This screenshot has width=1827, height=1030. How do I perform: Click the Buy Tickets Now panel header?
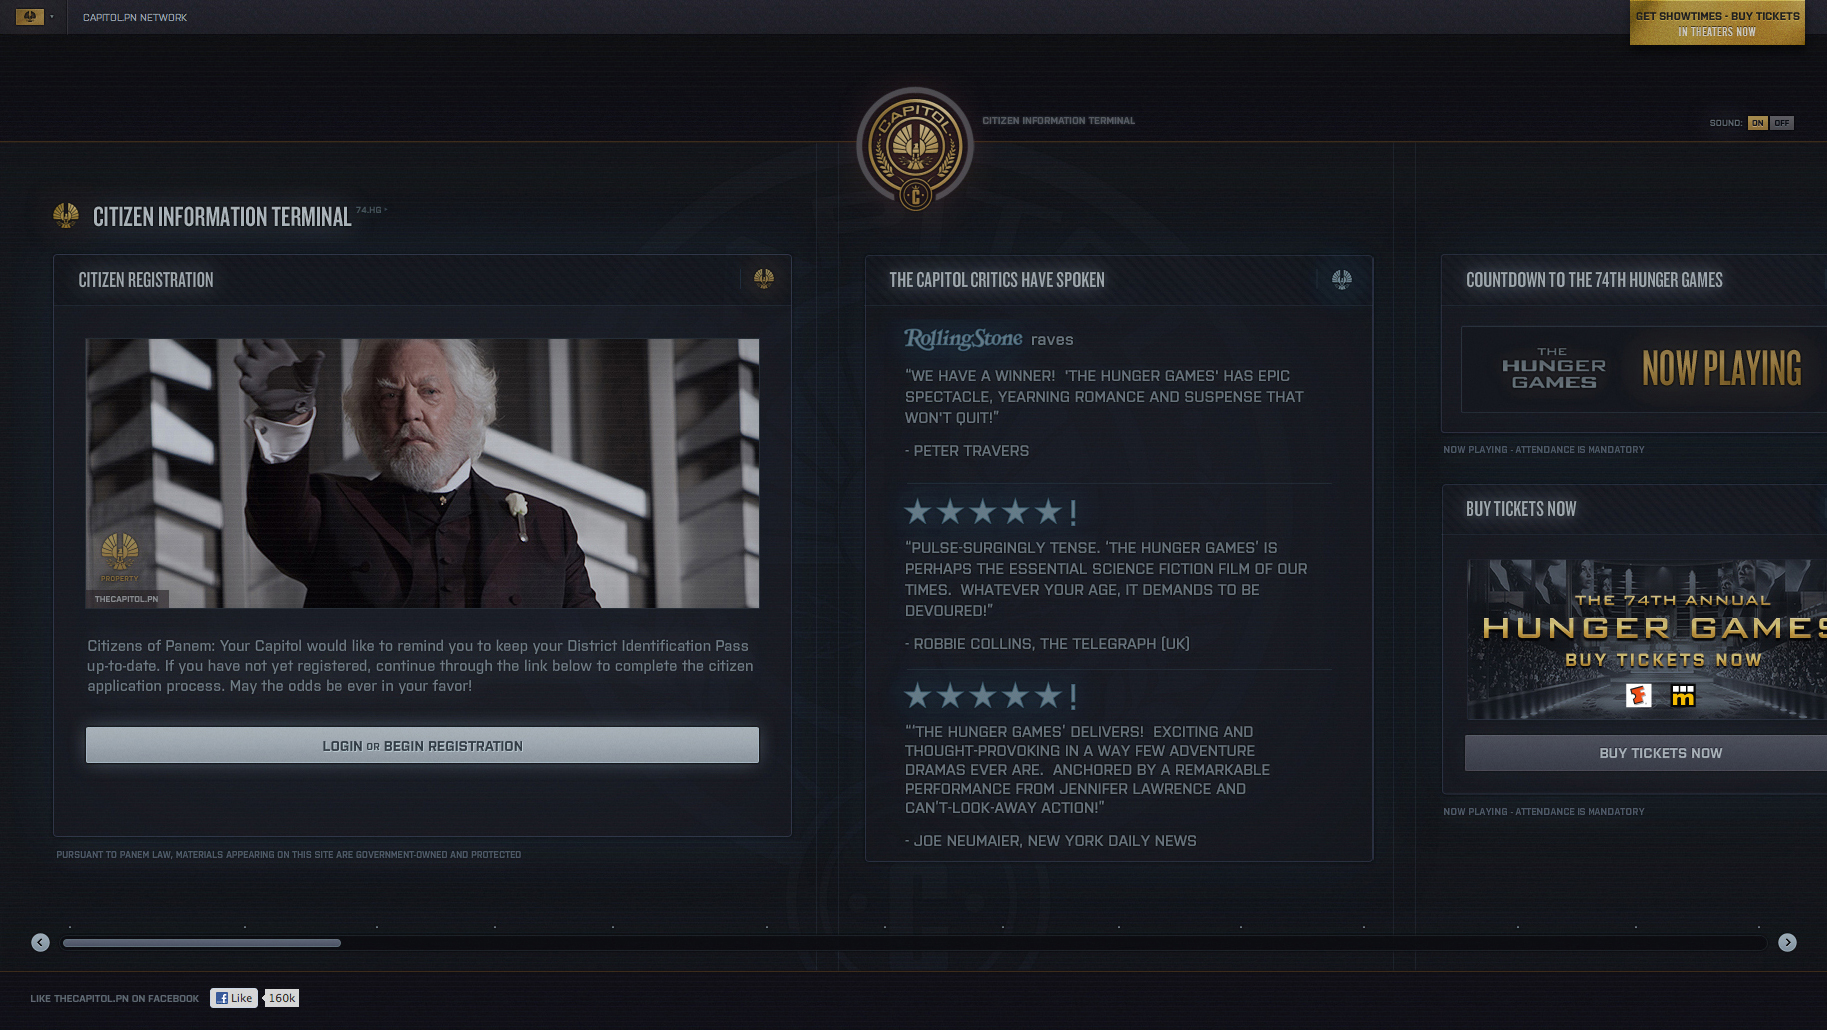pyautogui.click(x=1521, y=509)
